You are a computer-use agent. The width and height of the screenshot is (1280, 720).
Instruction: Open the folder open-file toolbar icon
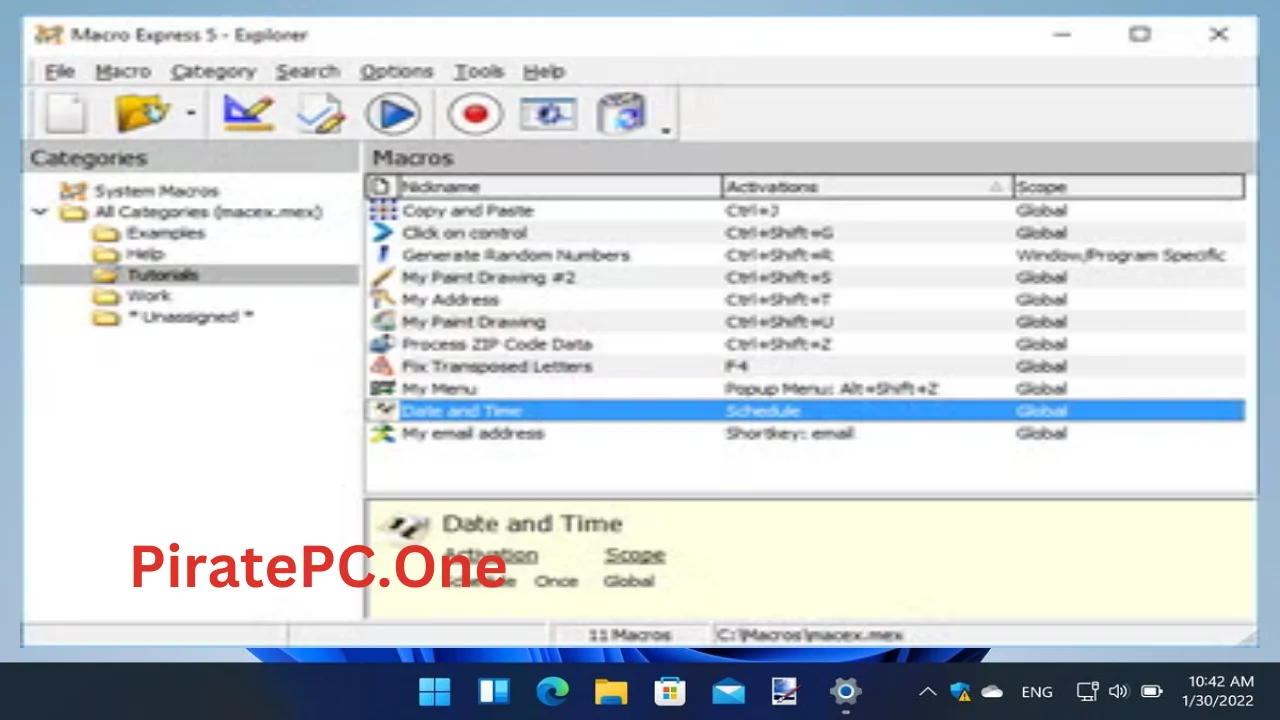coord(142,113)
